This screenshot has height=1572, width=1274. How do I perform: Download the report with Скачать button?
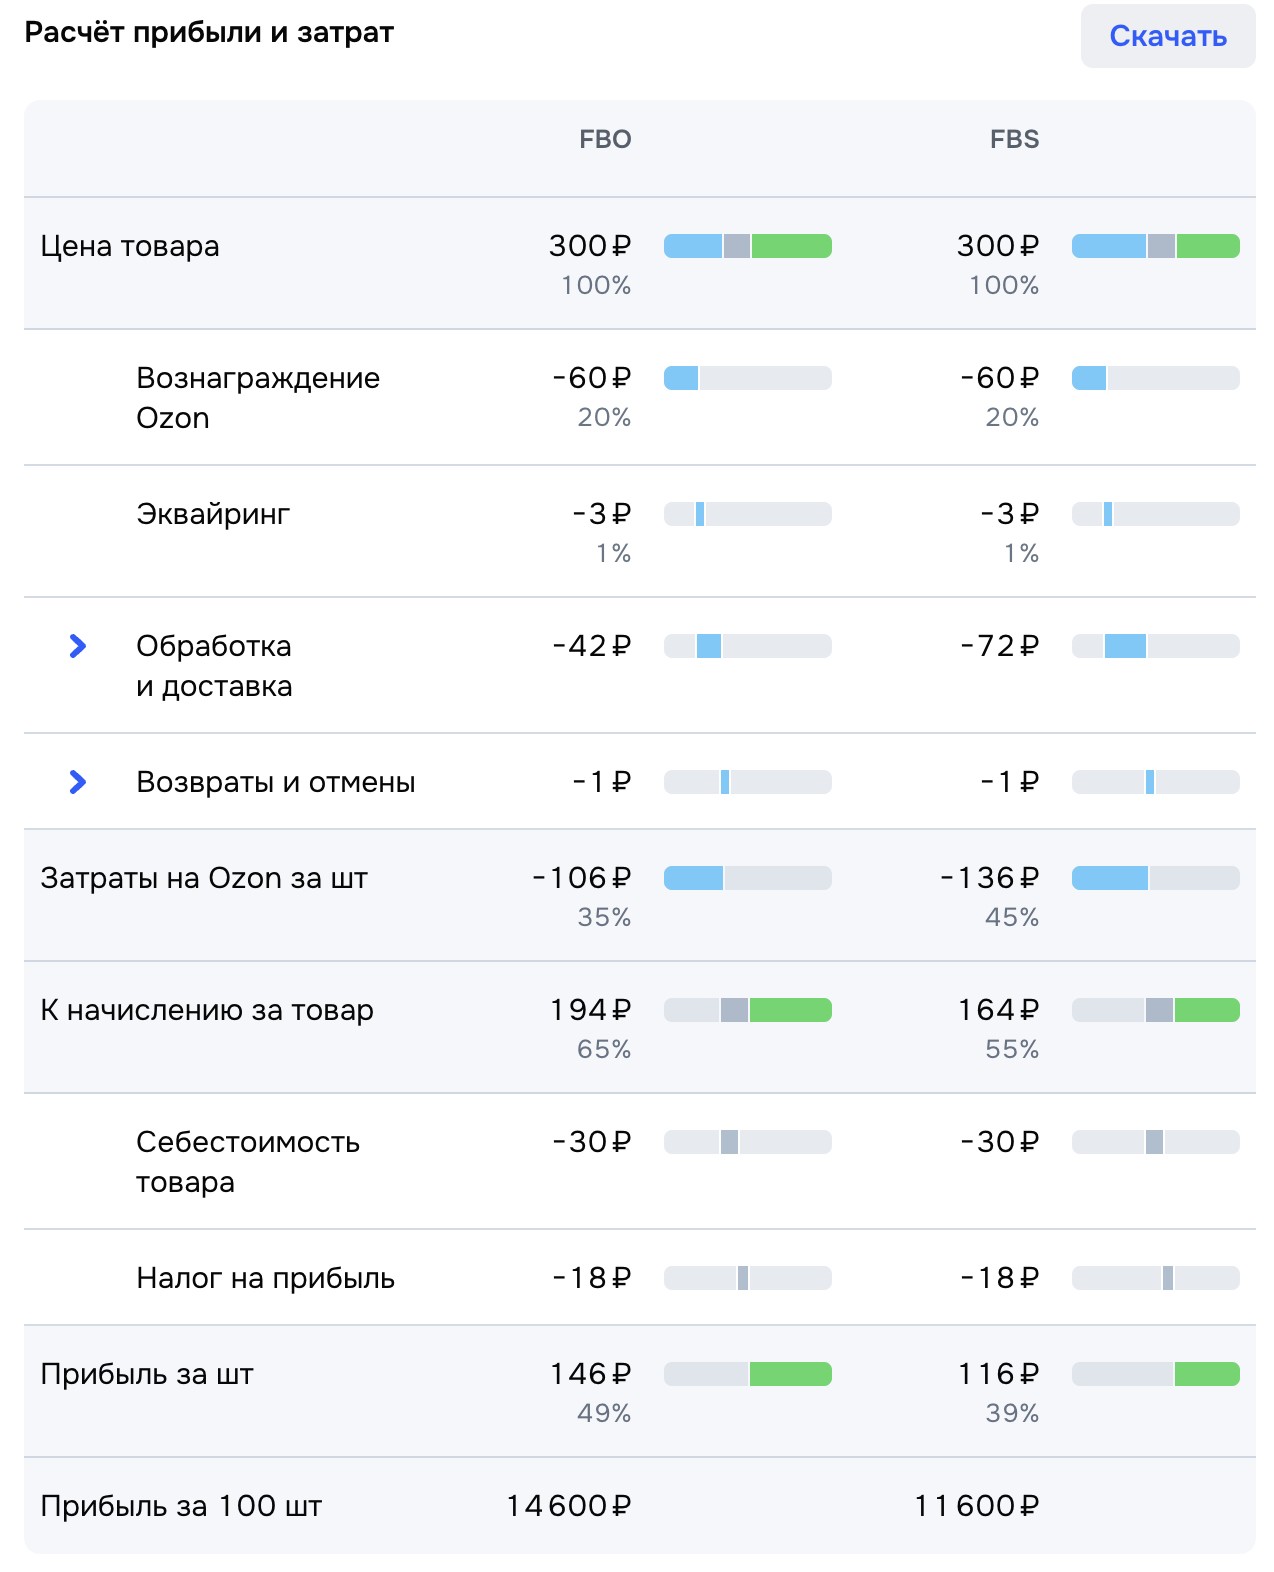click(x=1167, y=36)
